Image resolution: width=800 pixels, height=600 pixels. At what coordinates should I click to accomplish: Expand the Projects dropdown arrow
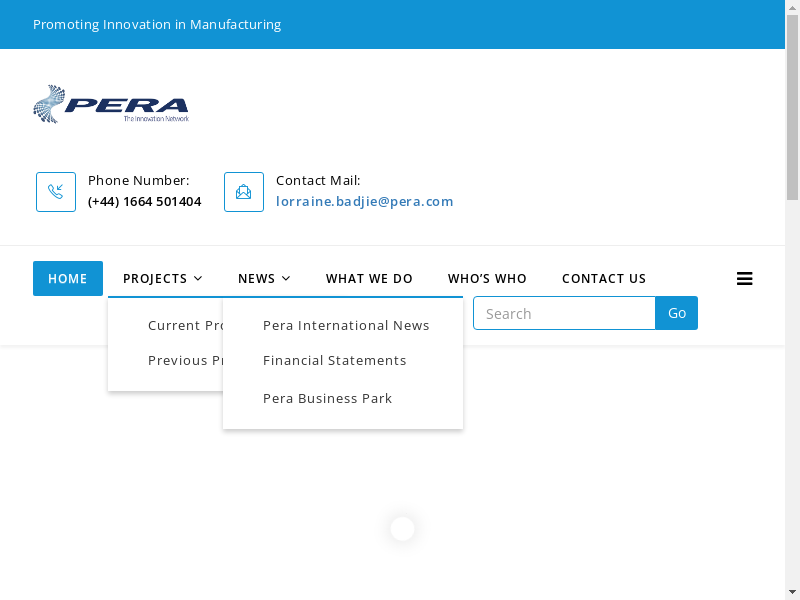(198, 279)
